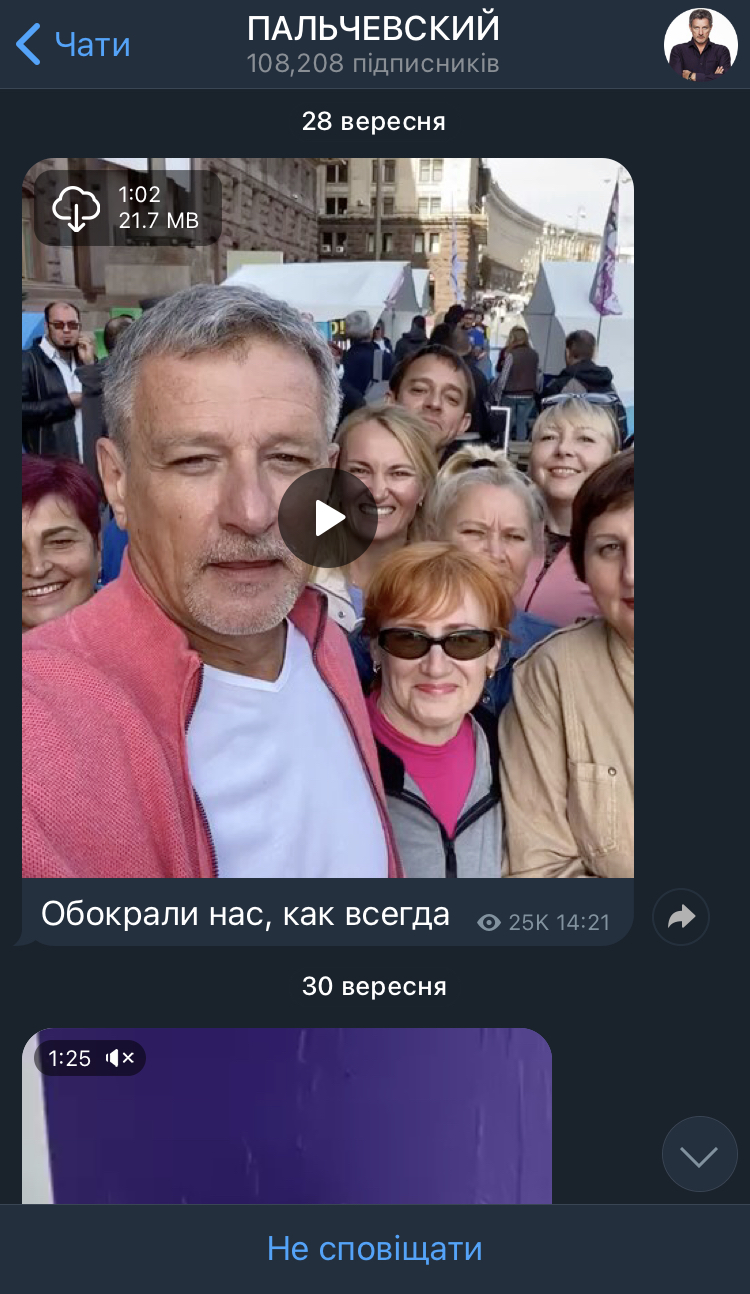Open the ПАЛЬЧЕВСКИЙ channel title
750x1294 pixels.
click(x=373, y=28)
